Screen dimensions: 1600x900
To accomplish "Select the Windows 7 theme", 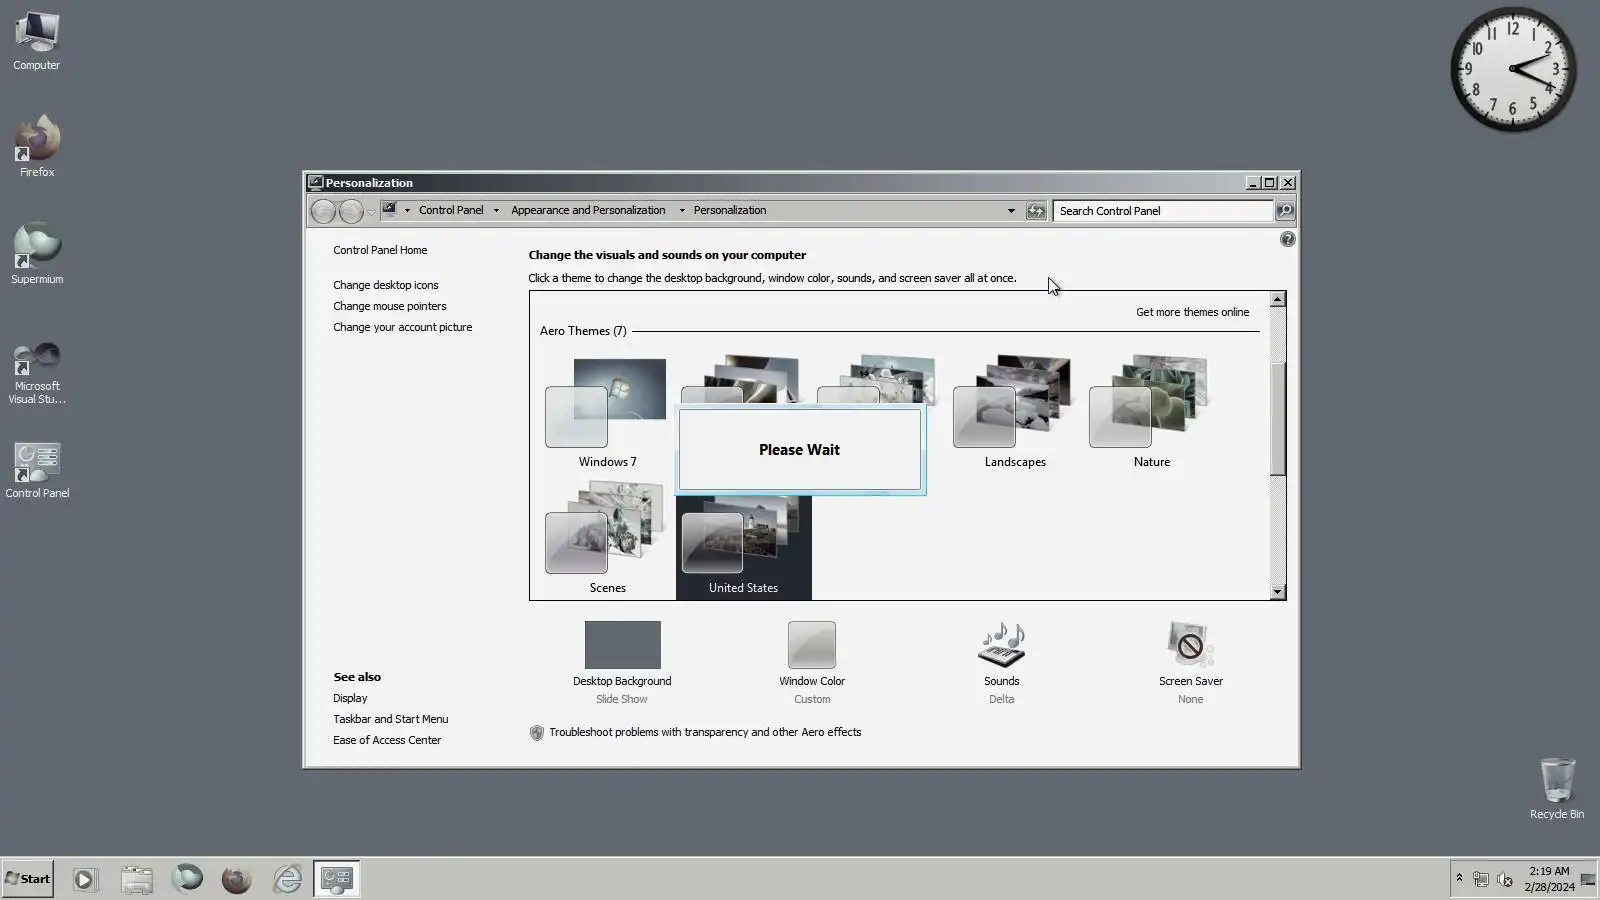I will (607, 412).
